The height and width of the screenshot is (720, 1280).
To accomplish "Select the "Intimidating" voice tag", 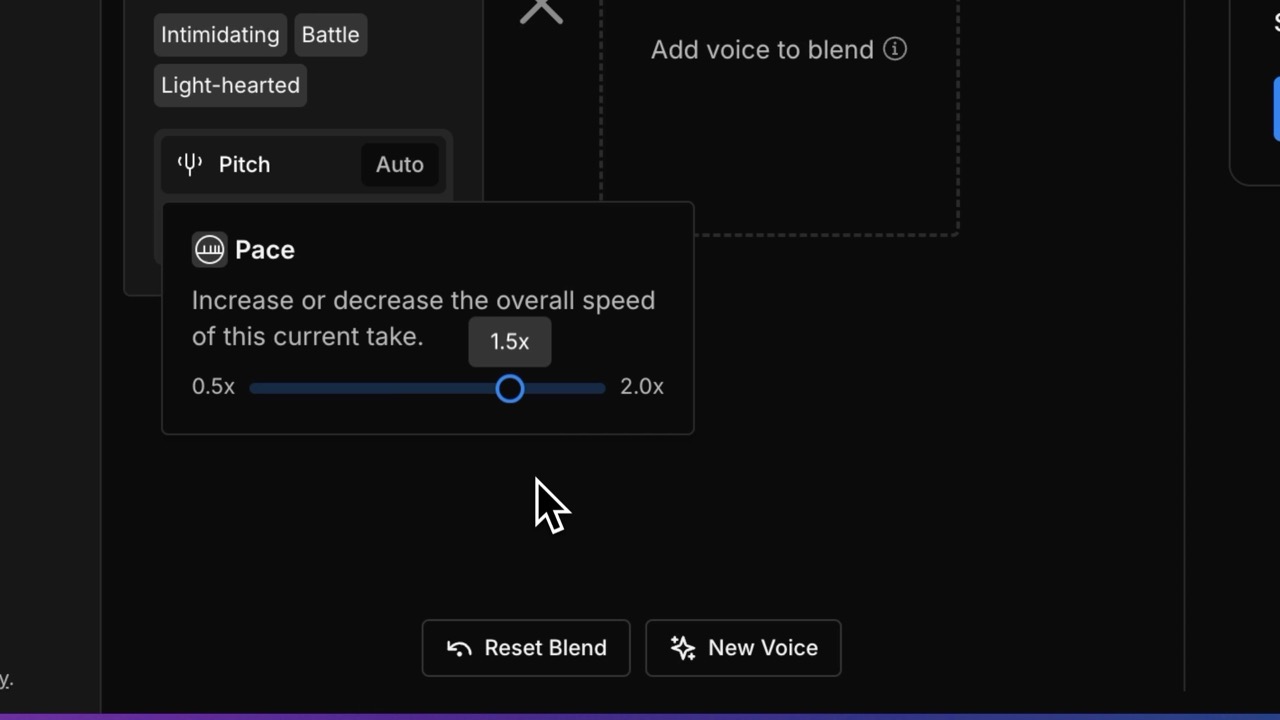I will click(x=219, y=34).
